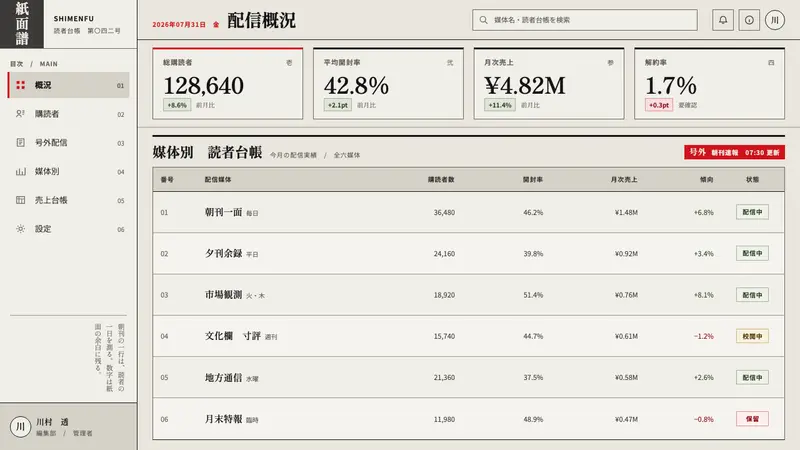
Task: Click open rate 51.4%
Action: (533, 295)
